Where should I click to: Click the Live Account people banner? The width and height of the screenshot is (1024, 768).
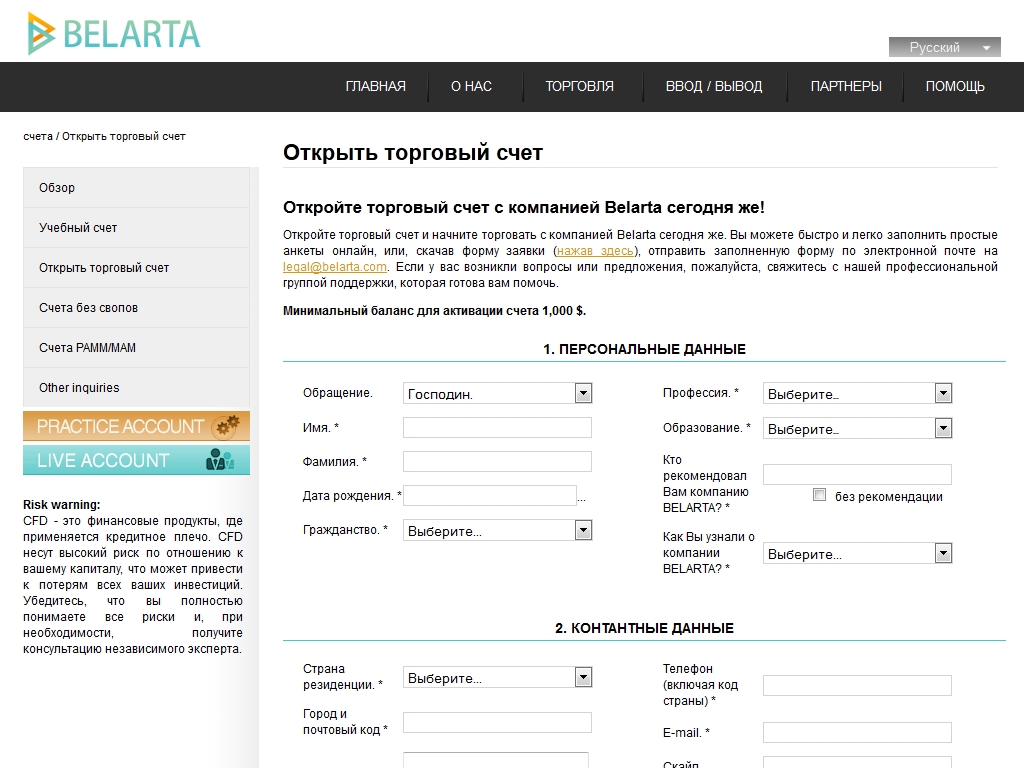click(x=136, y=460)
